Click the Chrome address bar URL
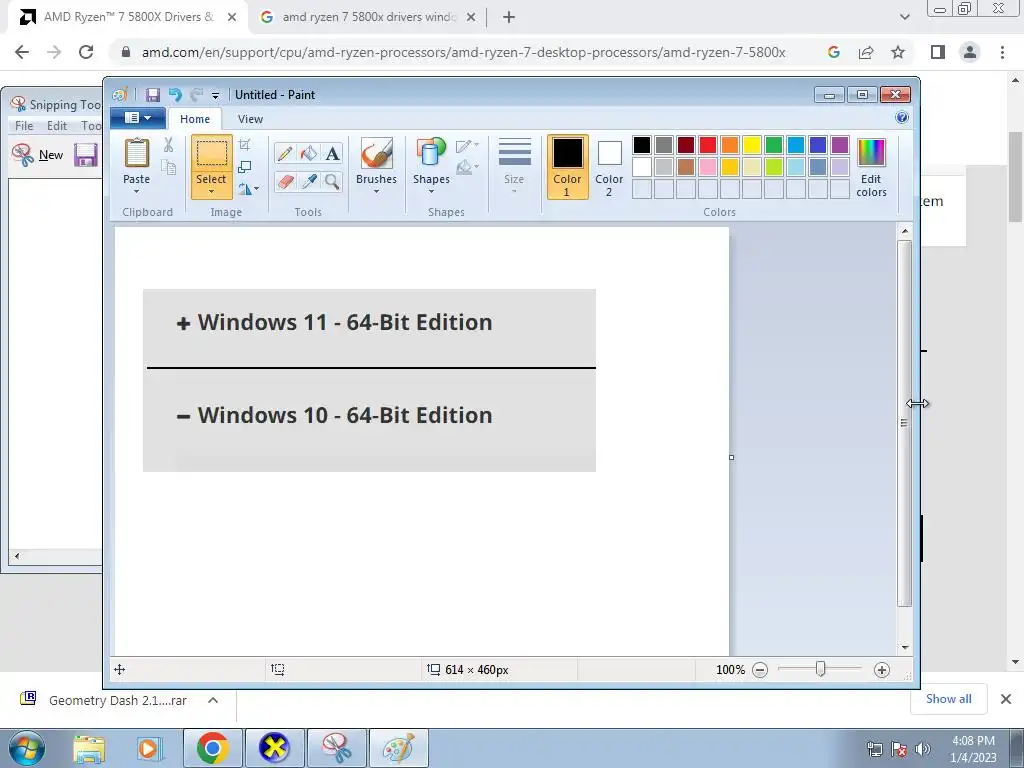1024x768 pixels. click(463, 52)
